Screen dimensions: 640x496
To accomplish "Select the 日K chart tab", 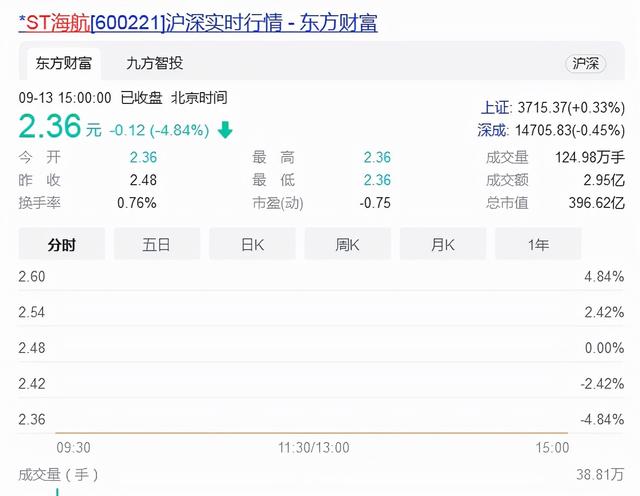I will pyautogui.click(x=252, y=245).
